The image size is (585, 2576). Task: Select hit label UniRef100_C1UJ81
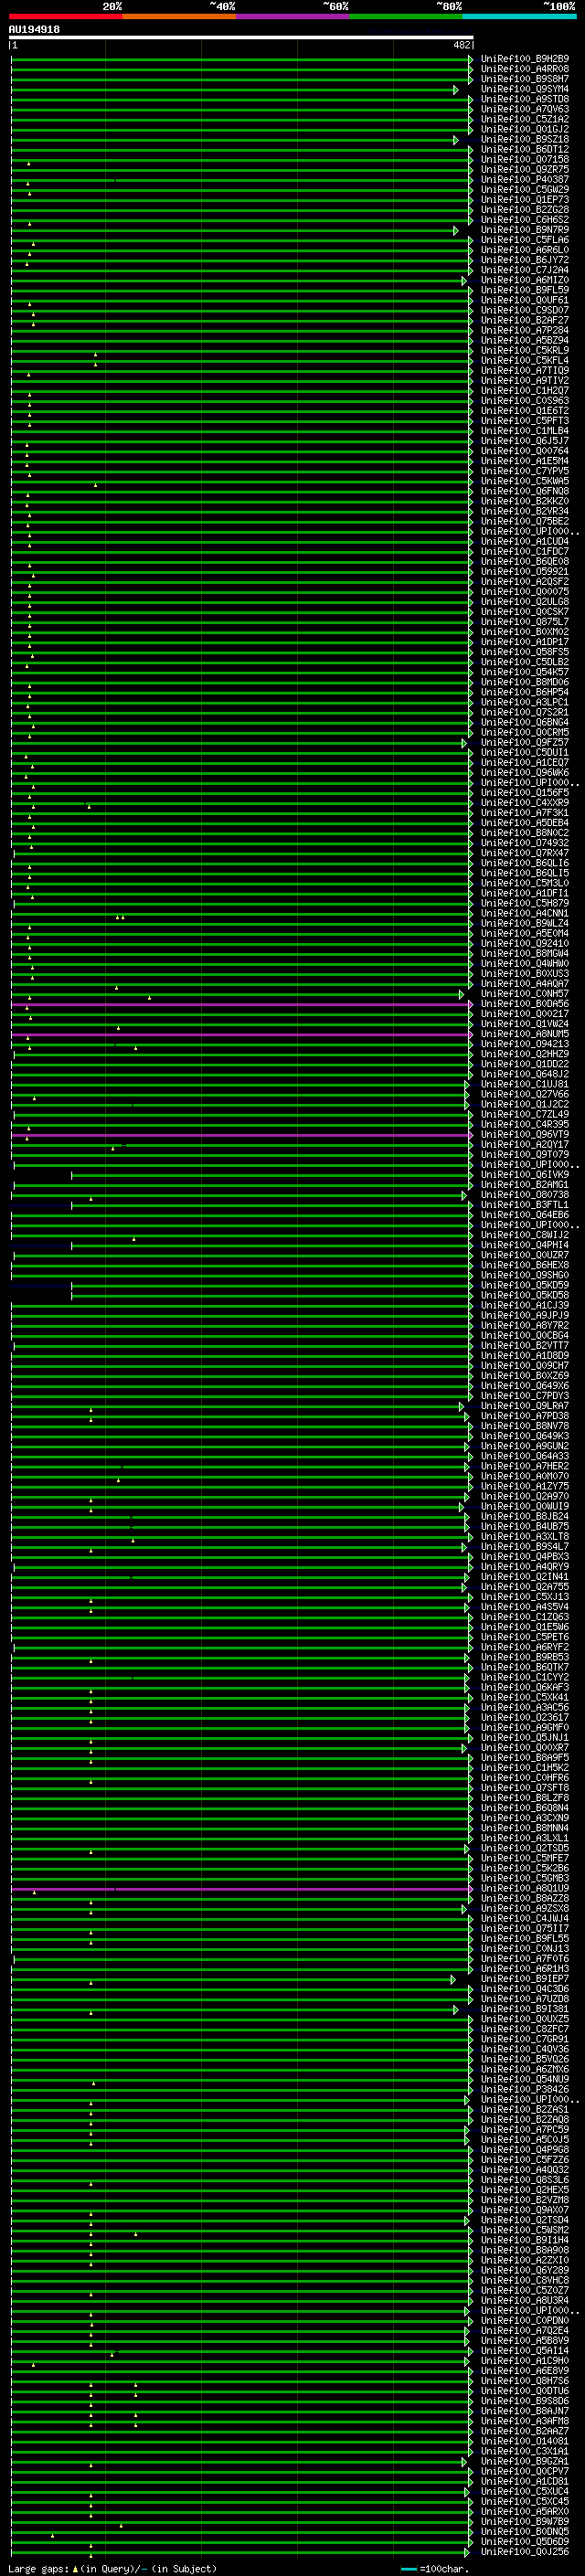tap(525, 1084)
